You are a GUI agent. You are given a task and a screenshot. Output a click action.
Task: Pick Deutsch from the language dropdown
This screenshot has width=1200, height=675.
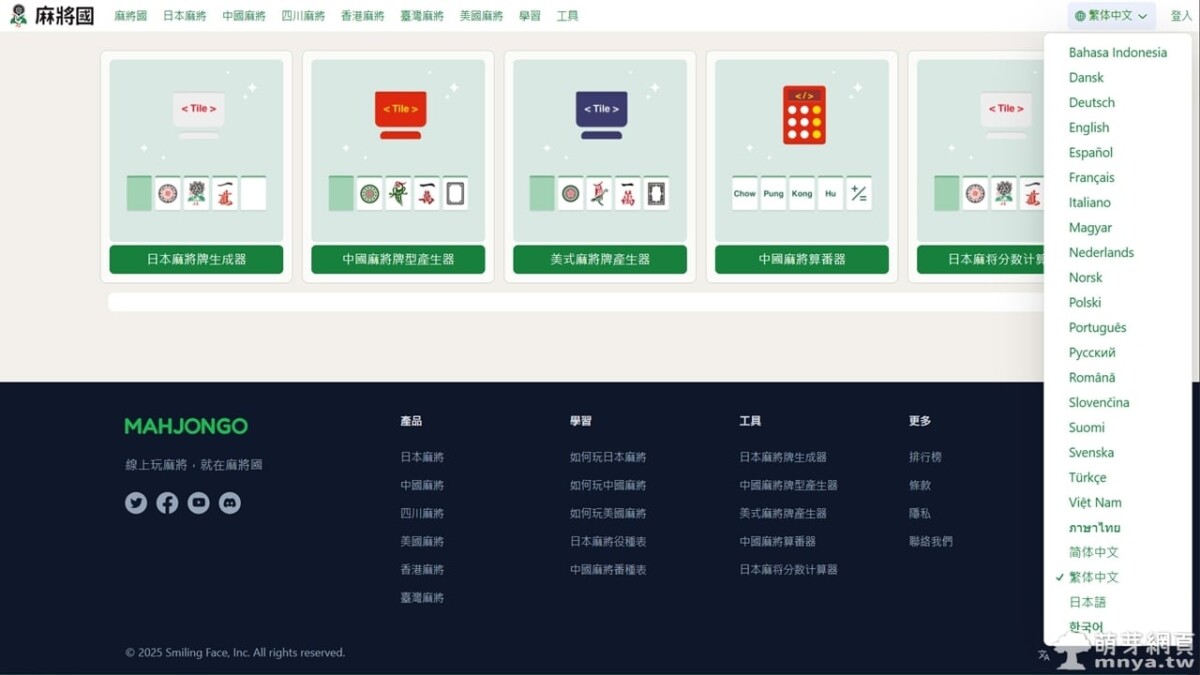[x=1091, y=102]
